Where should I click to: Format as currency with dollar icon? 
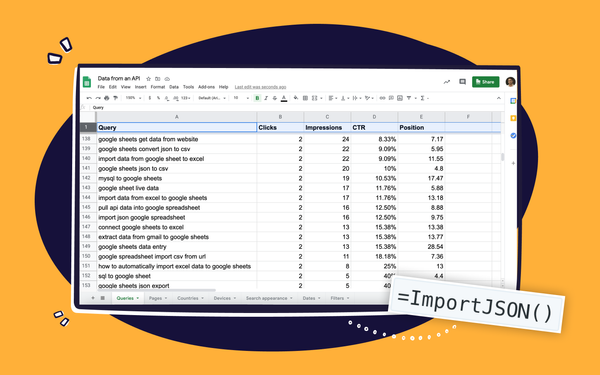[150, 98]
